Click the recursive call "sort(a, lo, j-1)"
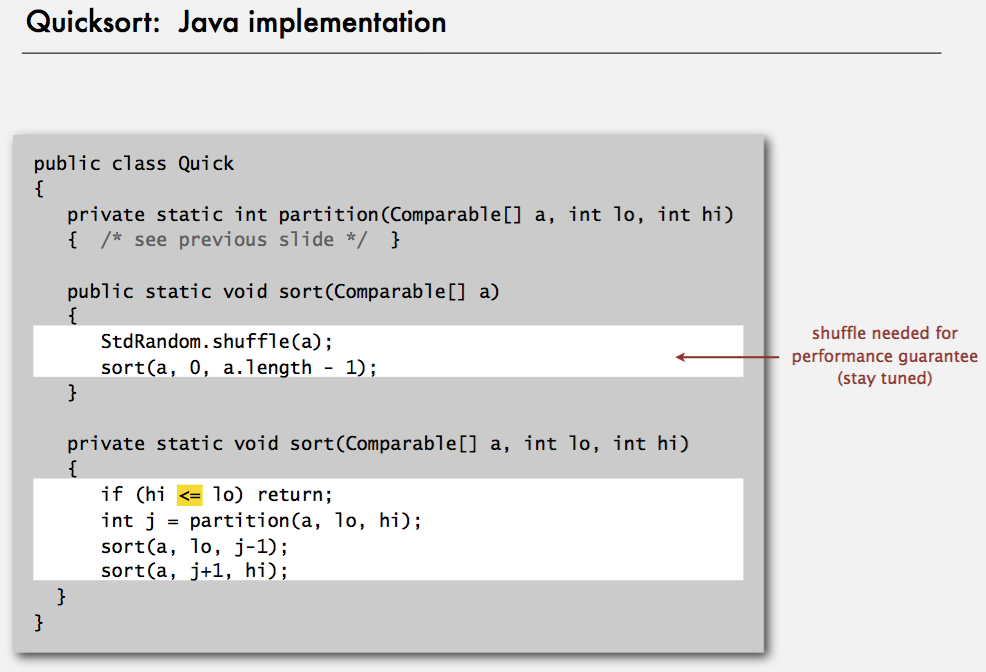 [x=194, y=546]
